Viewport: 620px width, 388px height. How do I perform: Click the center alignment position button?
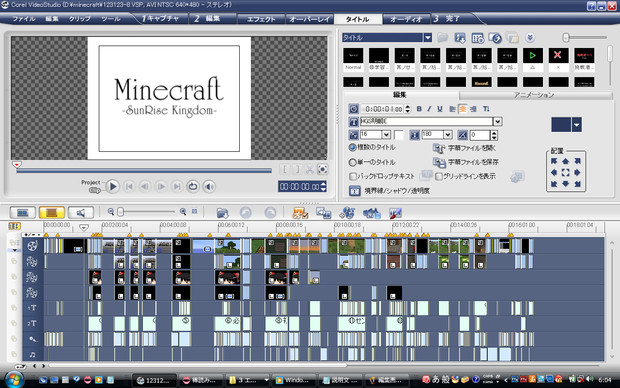[x=565, y=172]
